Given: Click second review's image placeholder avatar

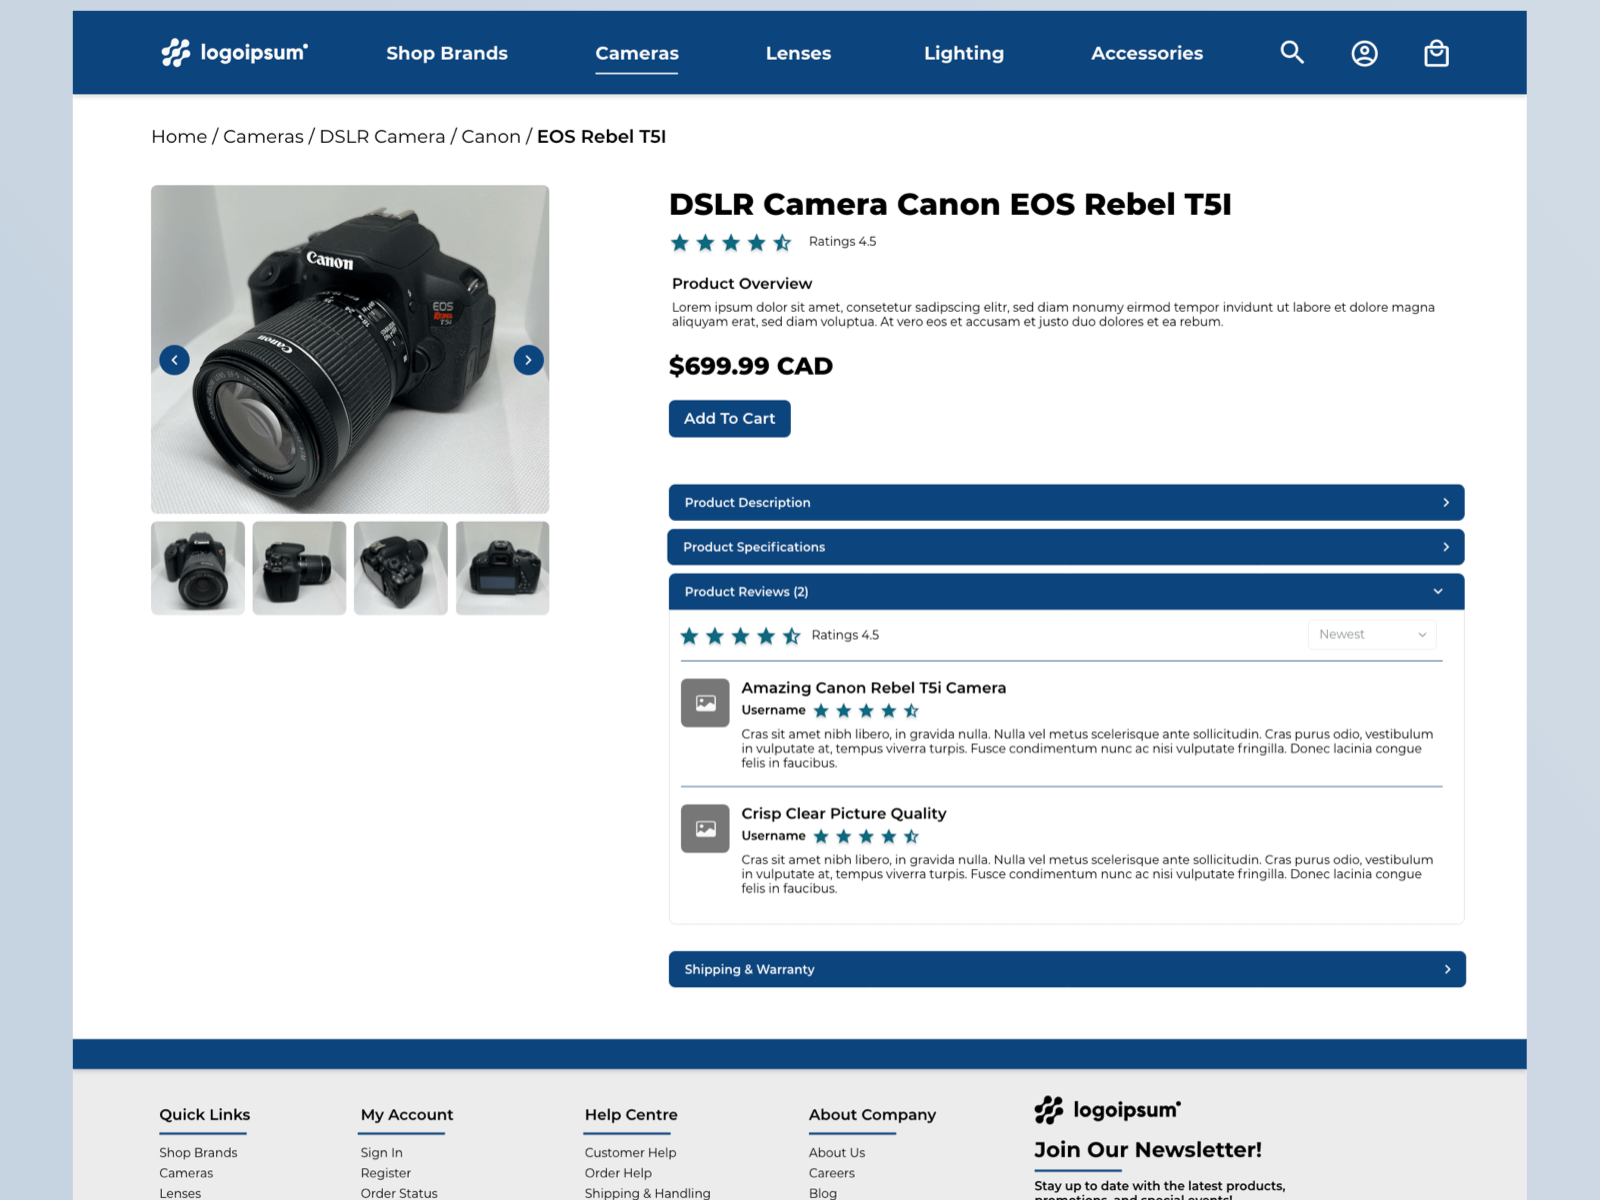Looking at the screenshot, I should click(x=705, y=829).
